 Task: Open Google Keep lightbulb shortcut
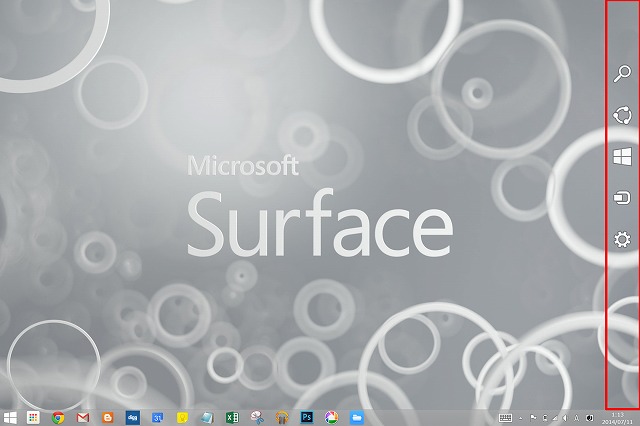click(x=182, y=417)
